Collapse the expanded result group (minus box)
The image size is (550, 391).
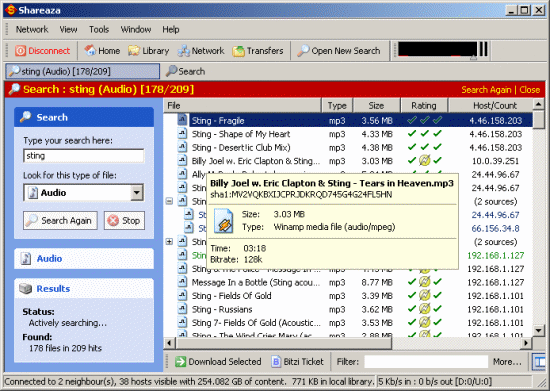tap(169, 201)
